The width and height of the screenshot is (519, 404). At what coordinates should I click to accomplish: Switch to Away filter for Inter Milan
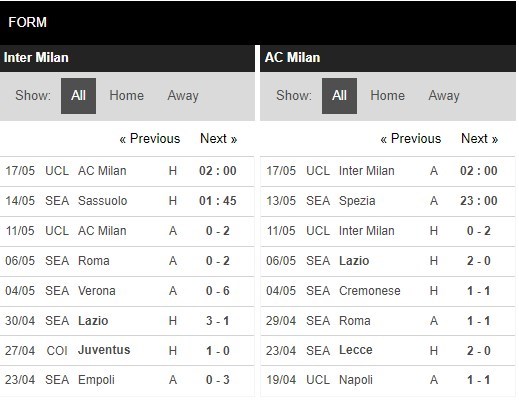[183, 96]
